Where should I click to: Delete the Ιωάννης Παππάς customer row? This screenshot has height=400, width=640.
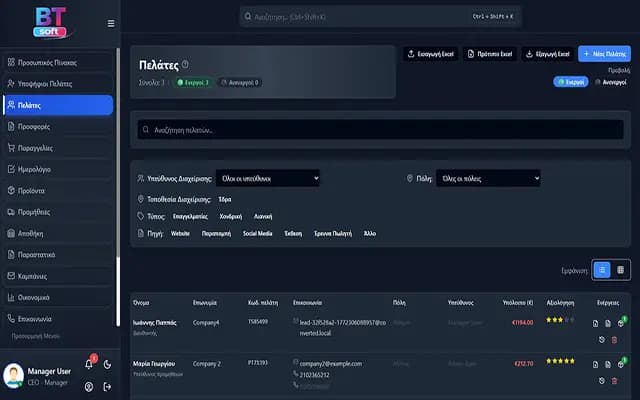click(614, 340)
